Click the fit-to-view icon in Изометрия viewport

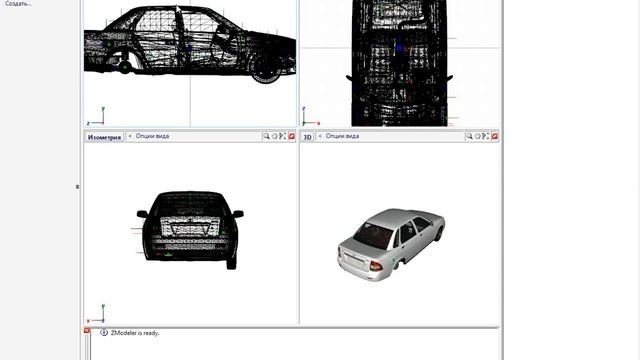tap(282, 136)
